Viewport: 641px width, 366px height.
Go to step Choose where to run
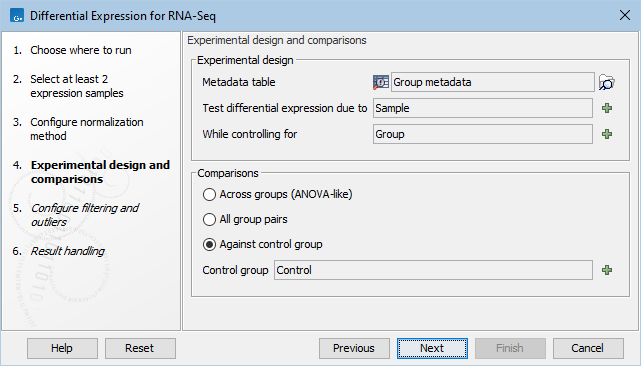[81, 50]
